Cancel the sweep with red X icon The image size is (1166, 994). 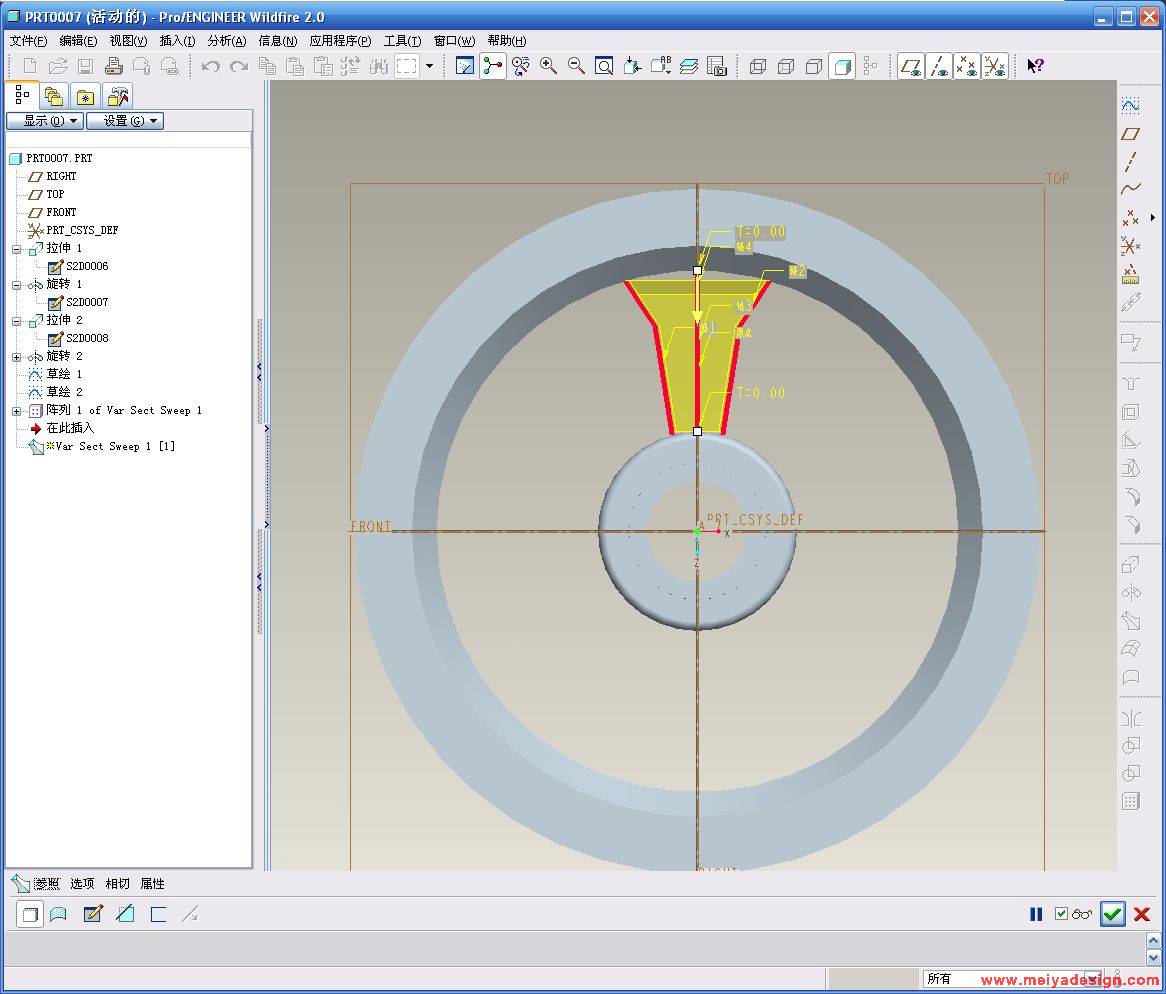pos(1142,913)
